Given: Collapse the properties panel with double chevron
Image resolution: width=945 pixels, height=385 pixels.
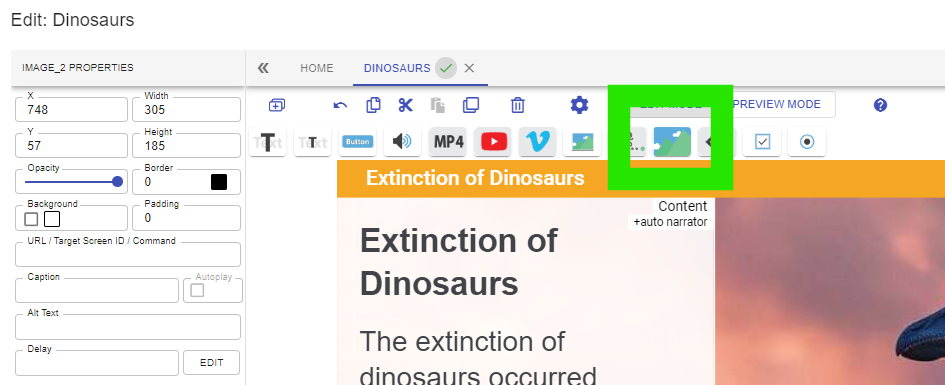Looking at the screenshot, I should tap(263, 68).
